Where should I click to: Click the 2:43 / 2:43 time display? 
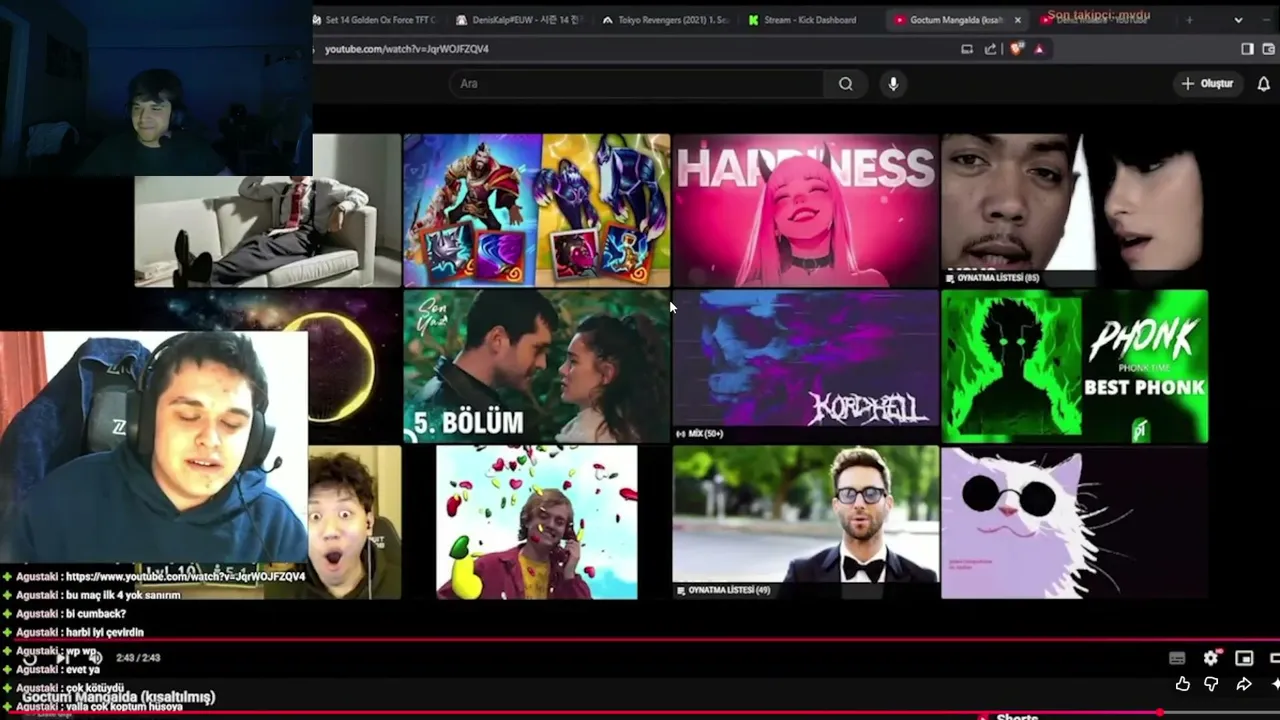(138, 658)
